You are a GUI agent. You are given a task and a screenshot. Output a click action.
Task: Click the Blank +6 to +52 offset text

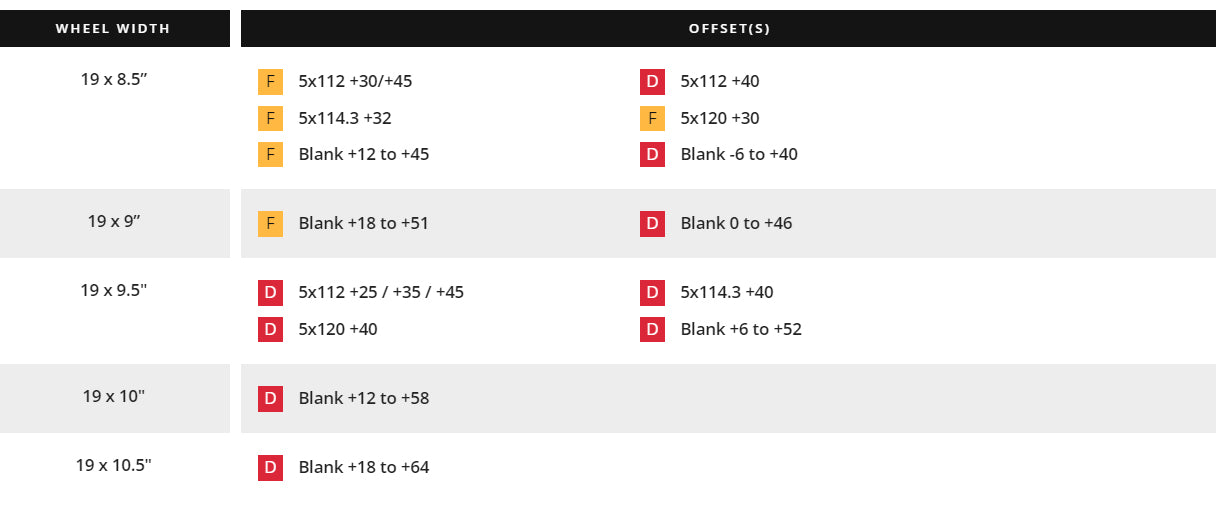[x=741, y=329]
